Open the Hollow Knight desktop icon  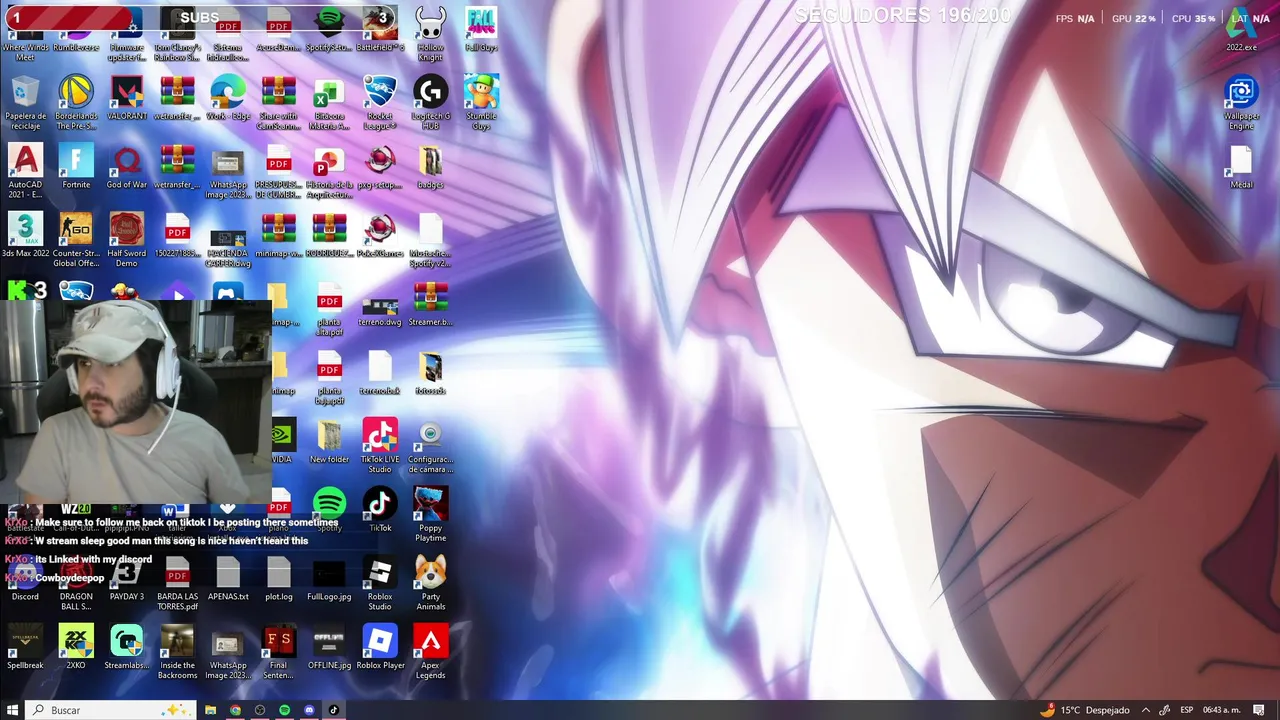click(x=430, y=33)
